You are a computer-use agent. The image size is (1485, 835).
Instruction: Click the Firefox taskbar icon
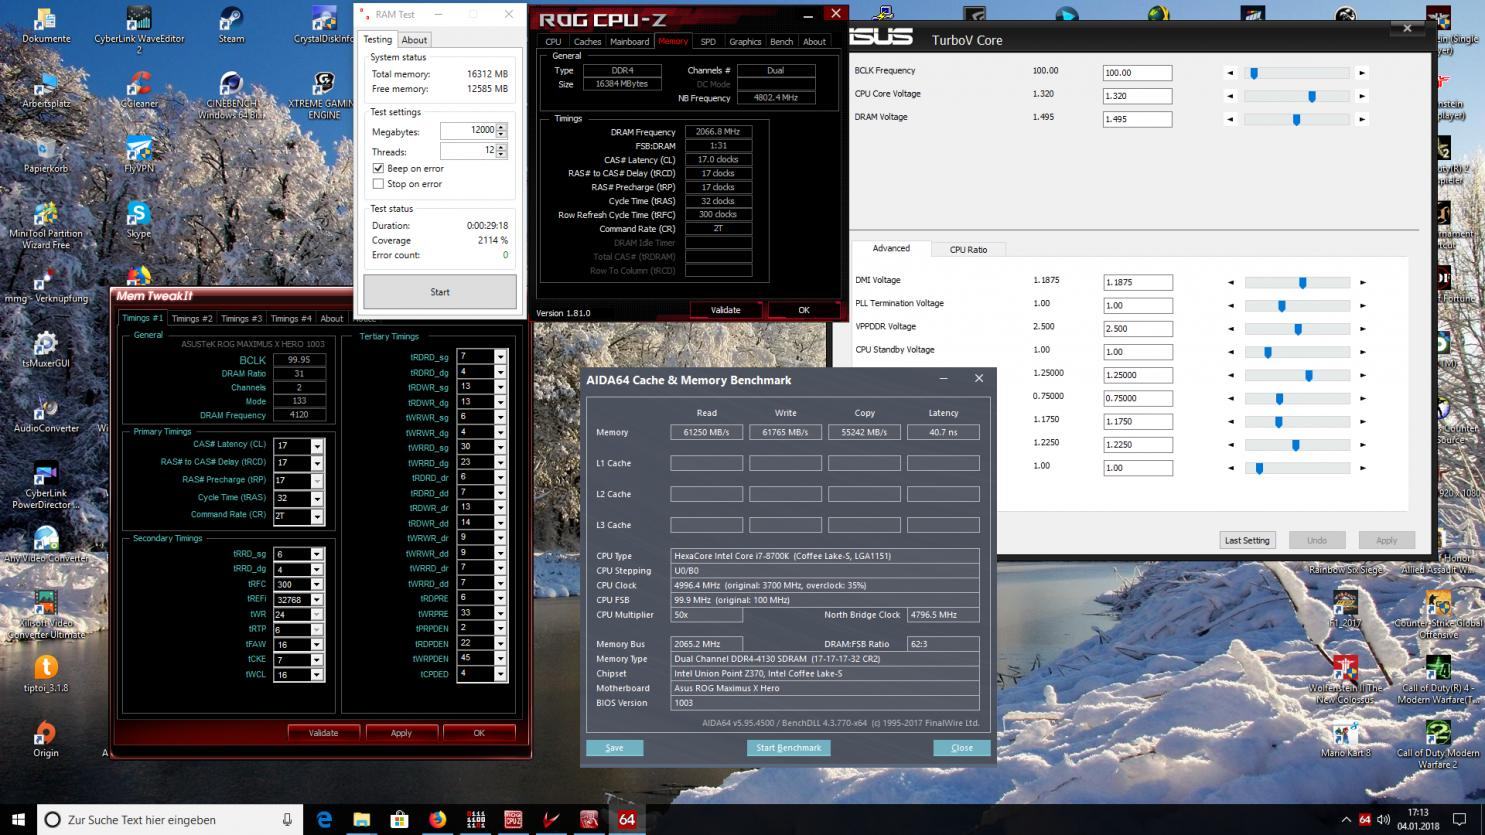click(x=438, y=820)
